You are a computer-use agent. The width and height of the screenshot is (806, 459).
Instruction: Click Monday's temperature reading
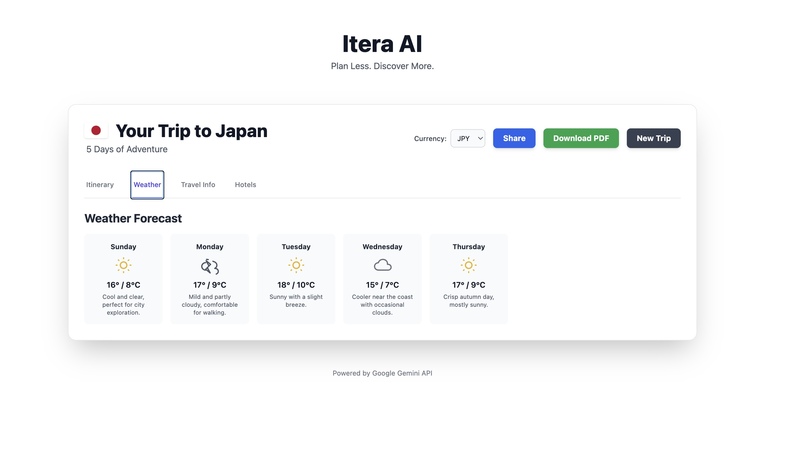210,285
